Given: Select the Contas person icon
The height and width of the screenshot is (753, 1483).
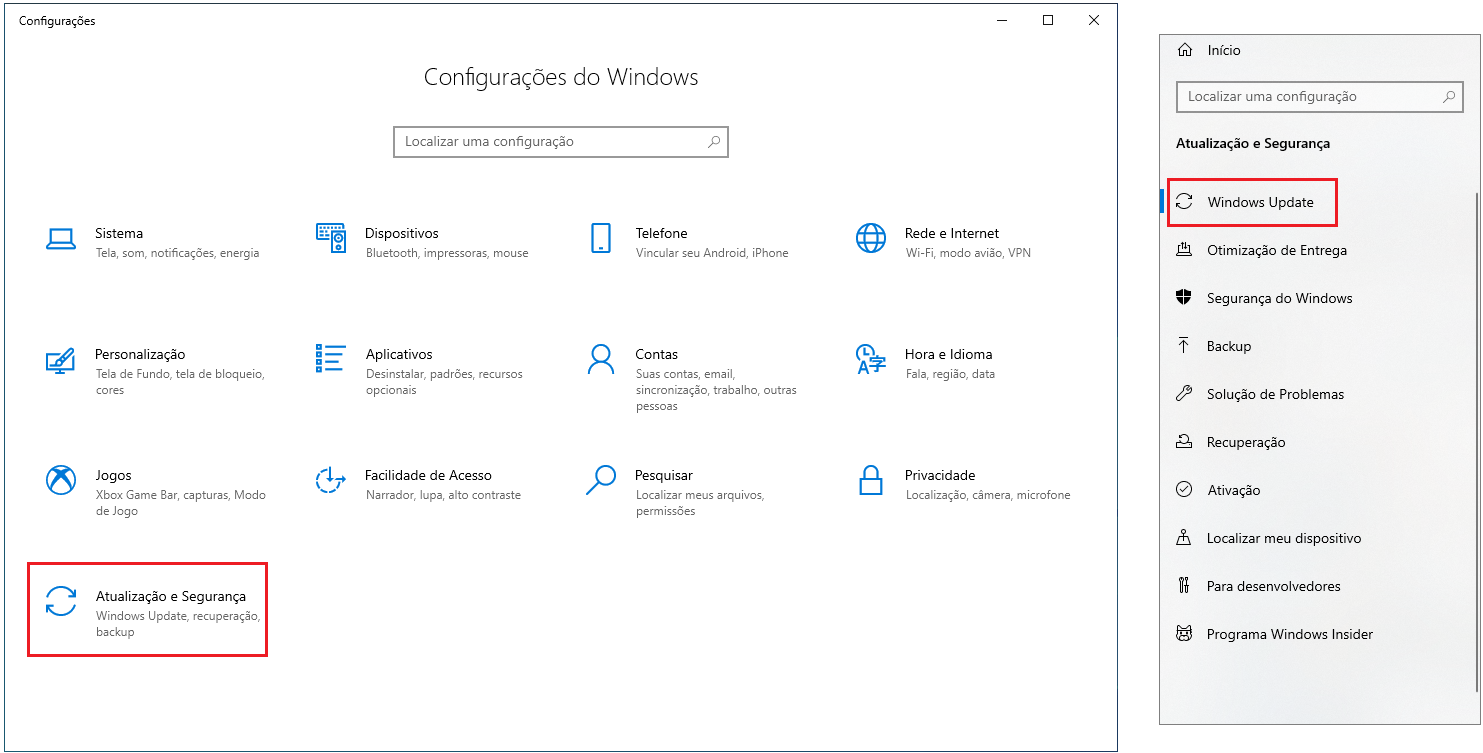Looking at the screenshot, I should pyautogui.click(x=600, y=359).
